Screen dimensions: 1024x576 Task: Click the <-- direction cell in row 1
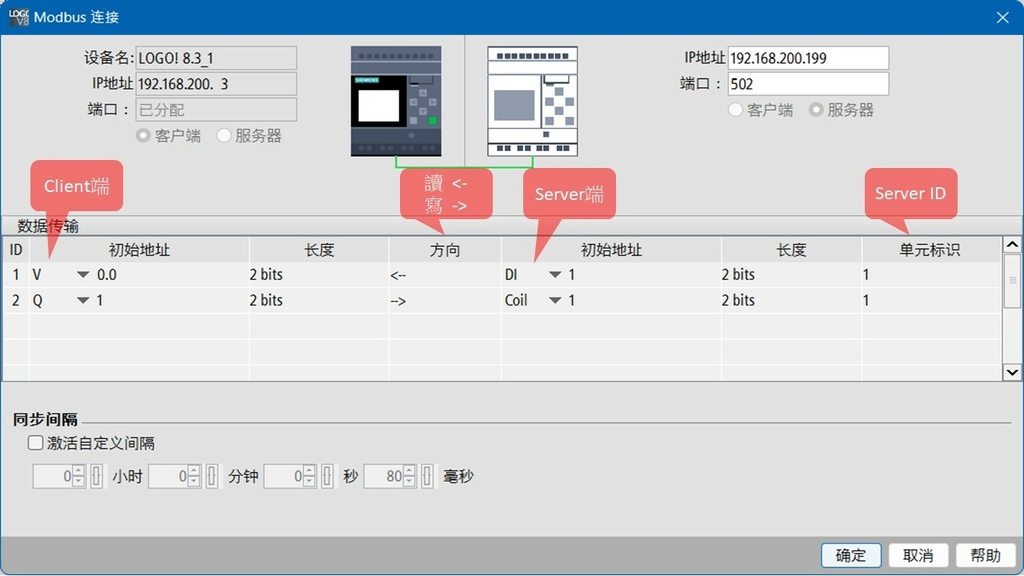coord(445,275)
